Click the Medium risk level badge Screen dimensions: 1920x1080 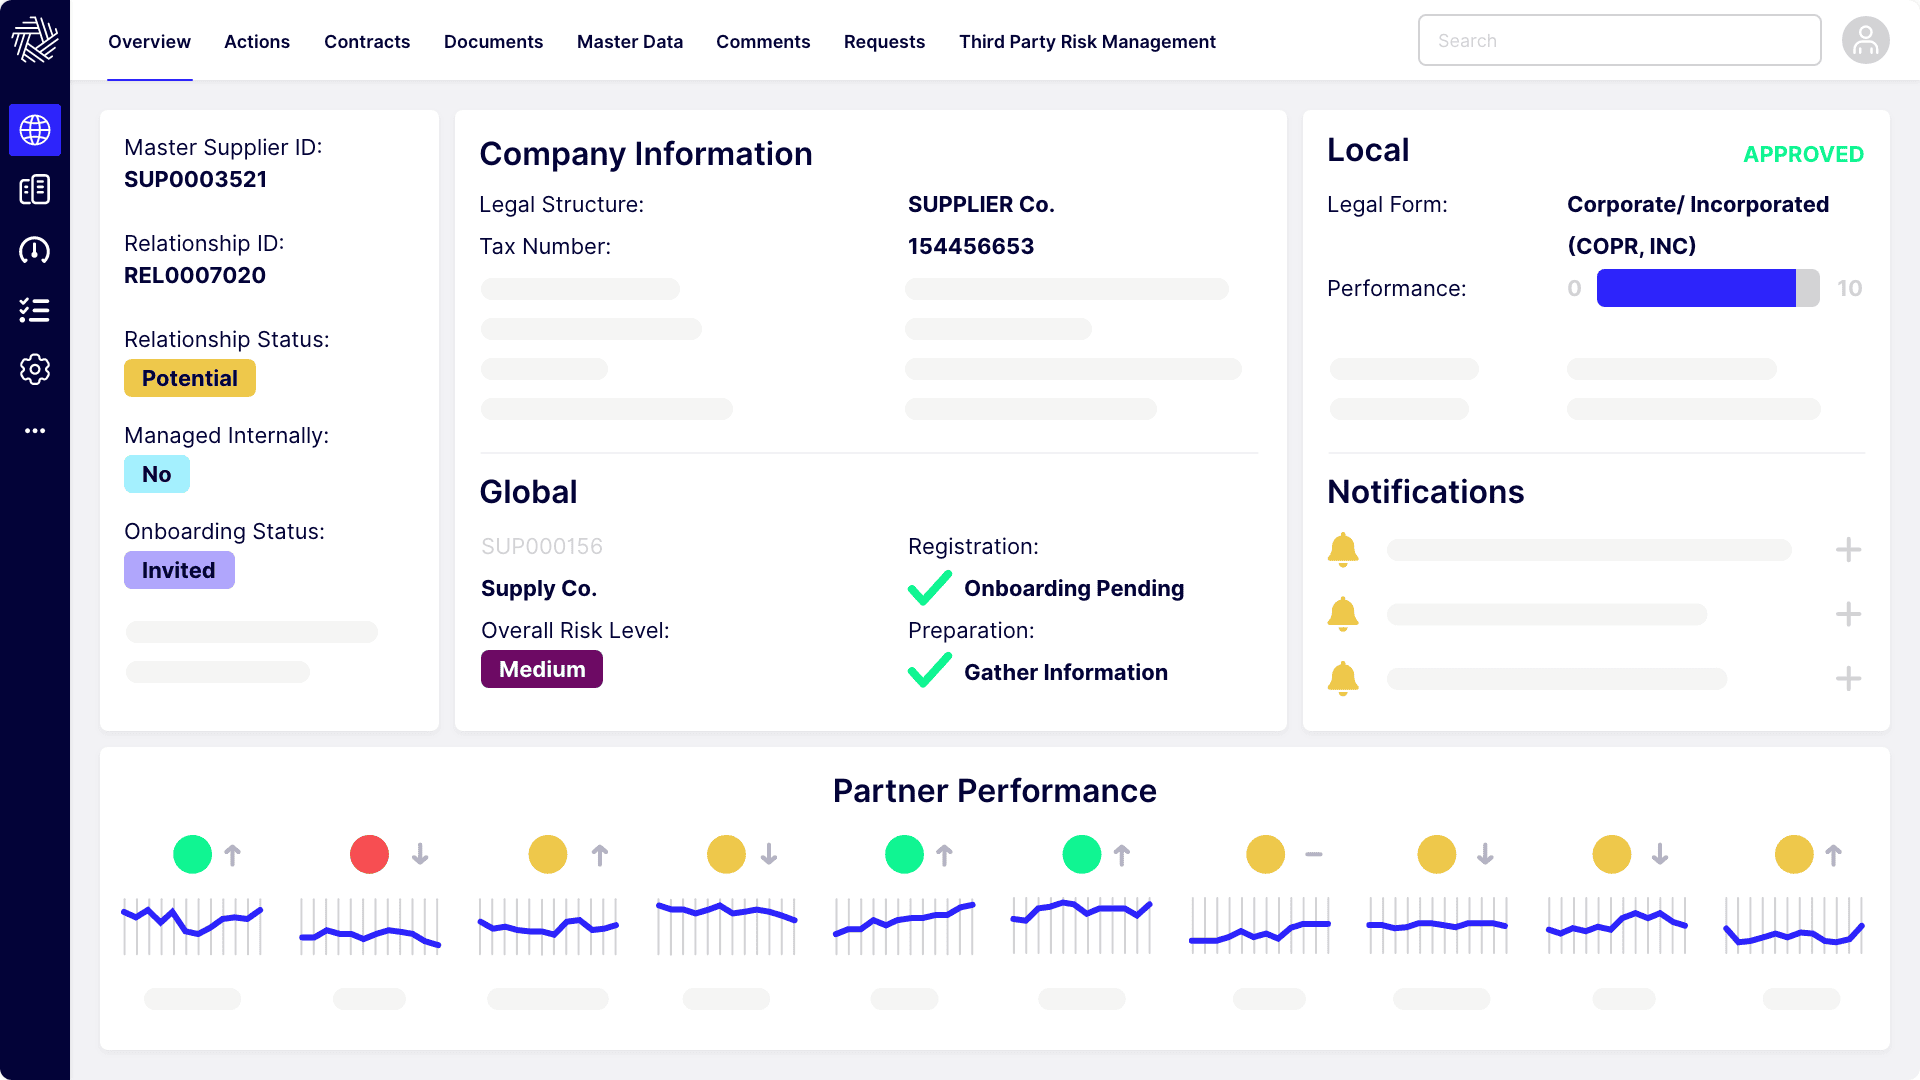(x=542, y=669)
